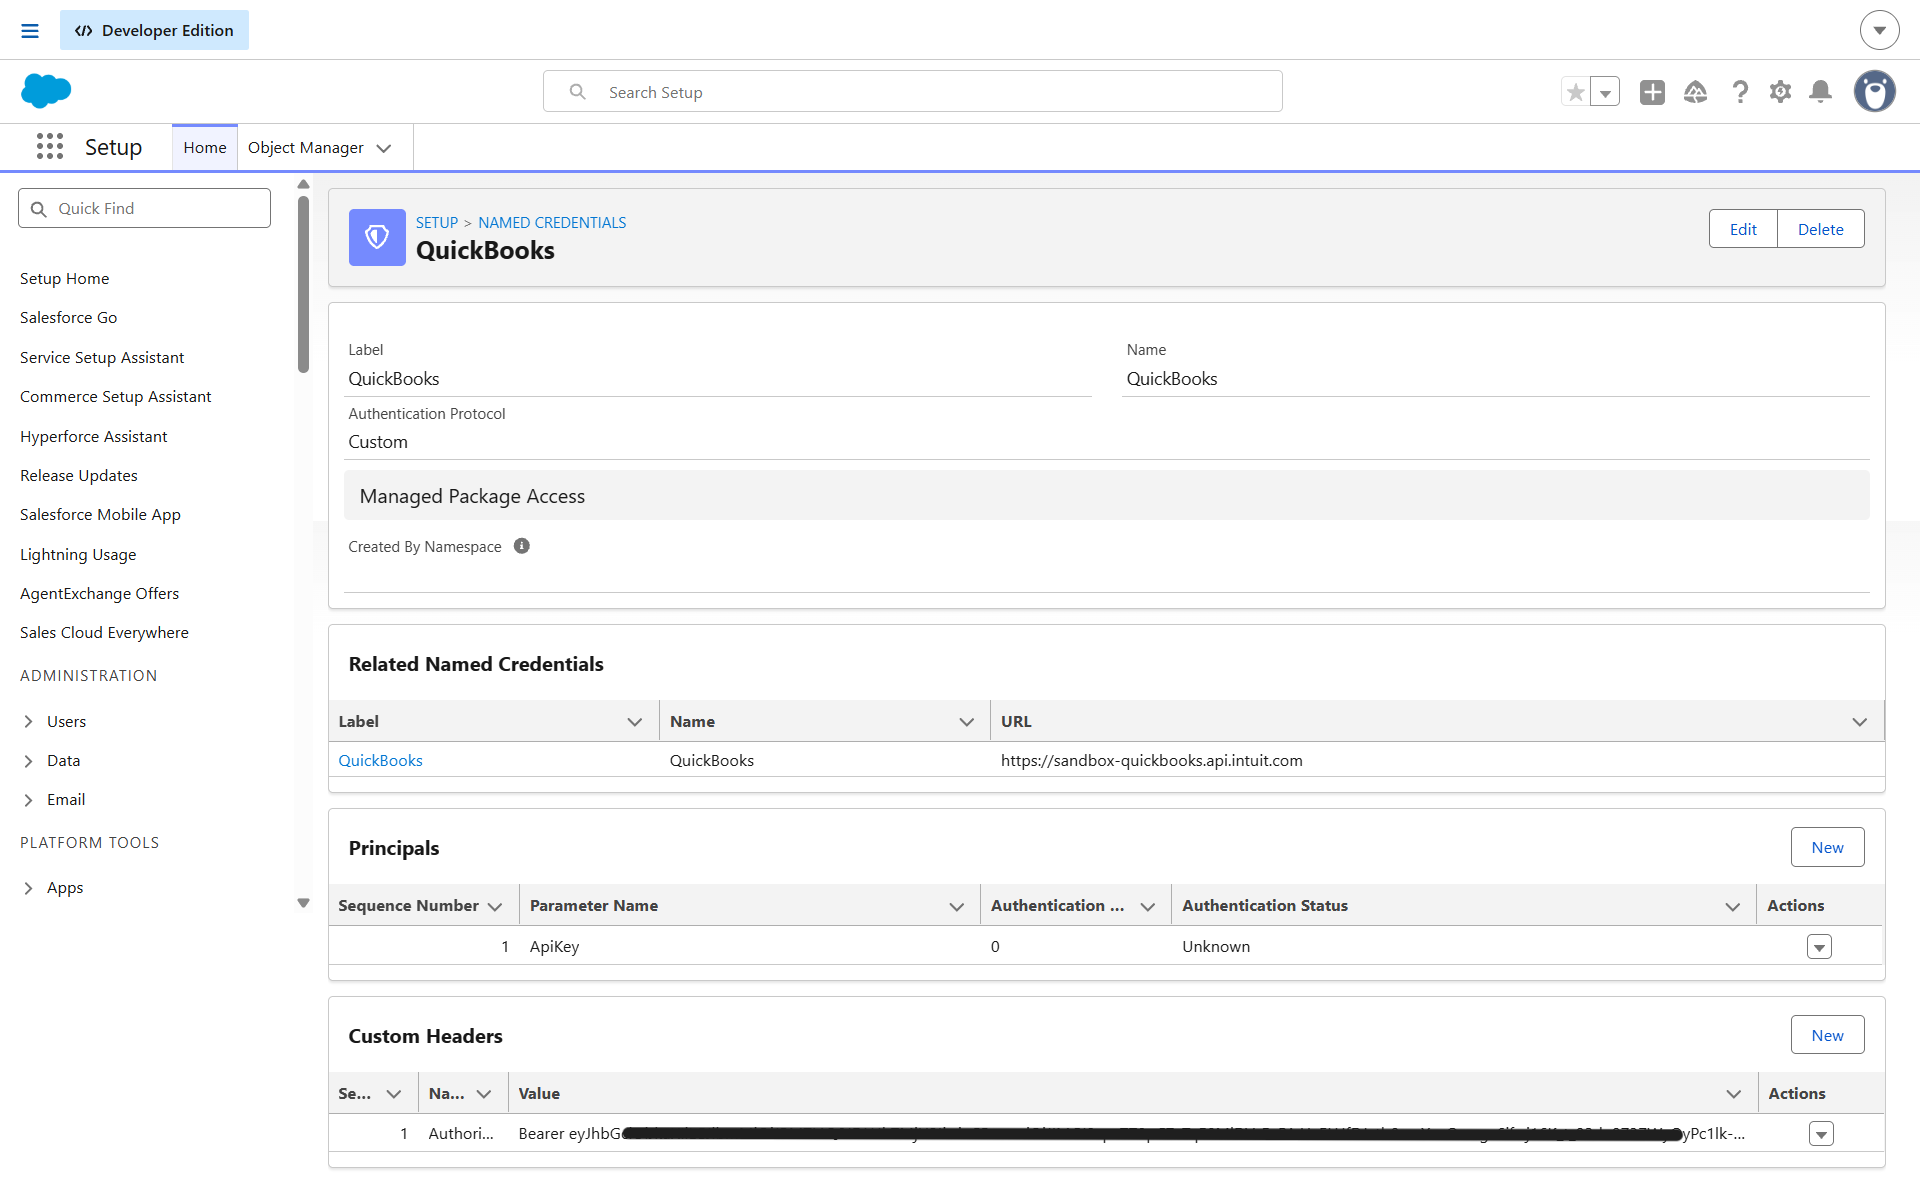1920x1182 pixels.
Task: Open Service Setup Assistant
Action: 102,357
